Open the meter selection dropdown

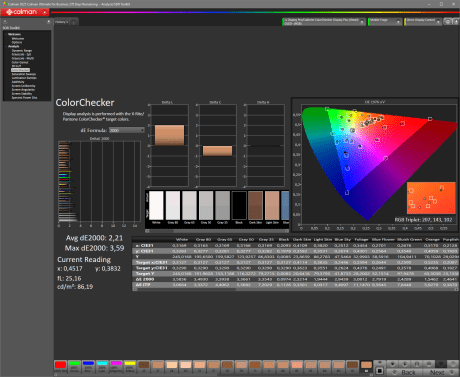[x=324, y=22]
